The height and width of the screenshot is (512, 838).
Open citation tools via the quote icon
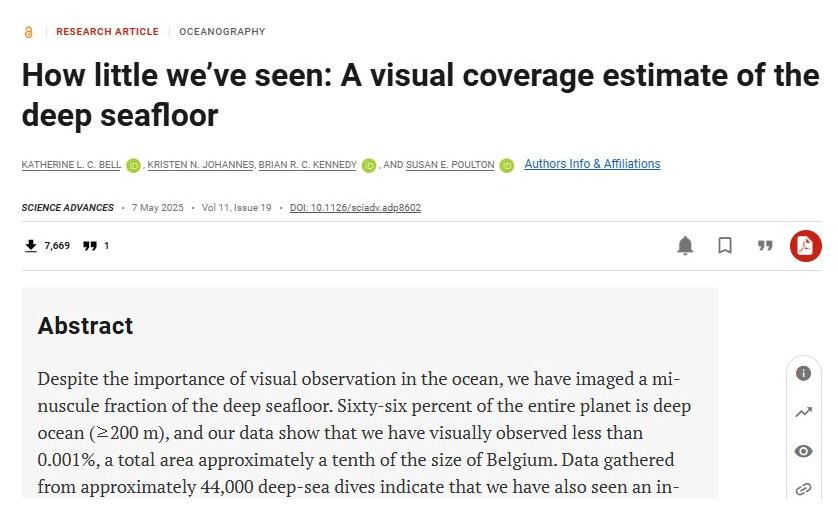coord(765,246)
